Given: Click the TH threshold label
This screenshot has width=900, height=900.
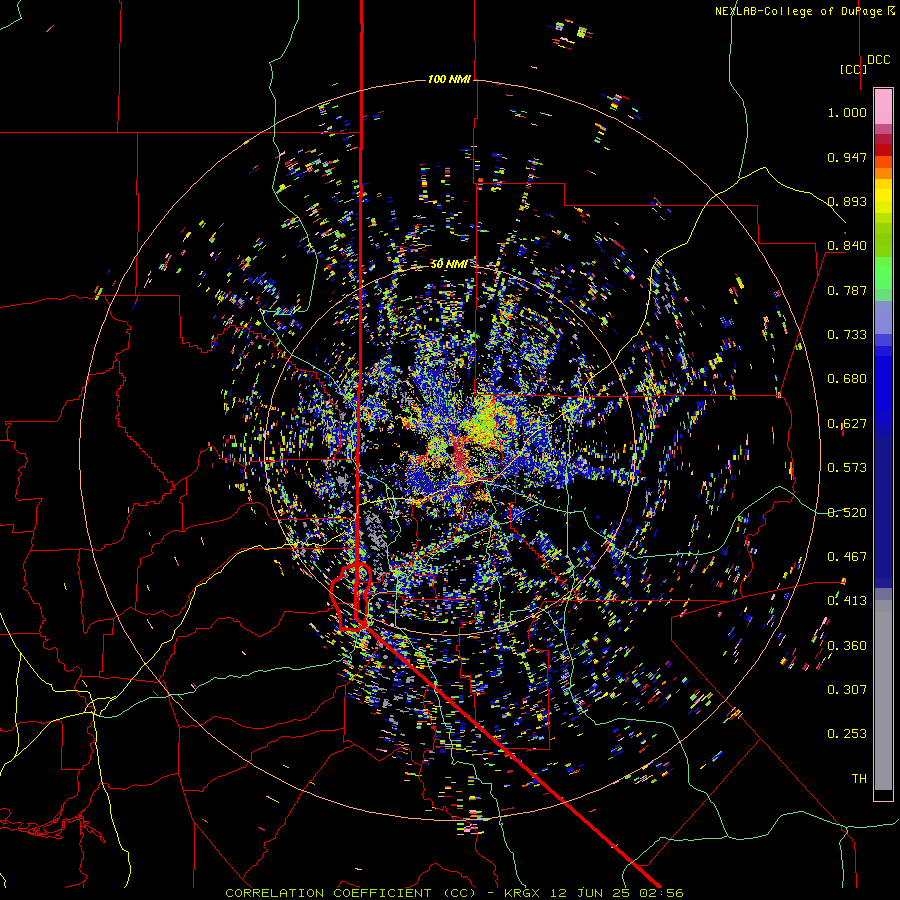Looking at the screenshot, I should coord(859,779).
